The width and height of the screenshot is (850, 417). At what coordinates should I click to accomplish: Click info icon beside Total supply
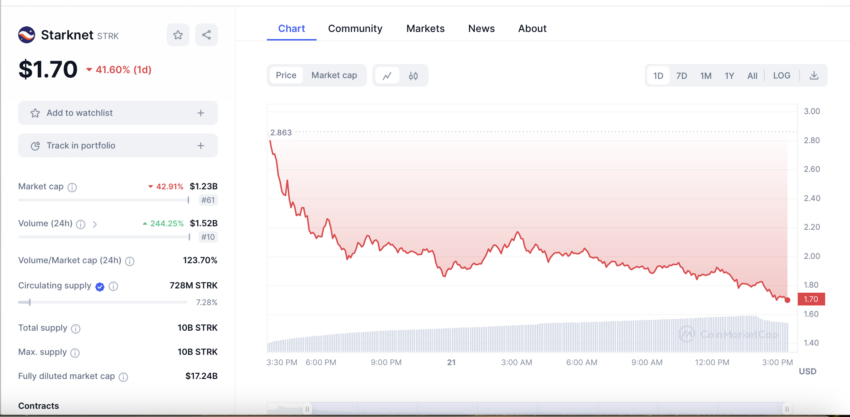pyautogui.click(x=76, y=328)
